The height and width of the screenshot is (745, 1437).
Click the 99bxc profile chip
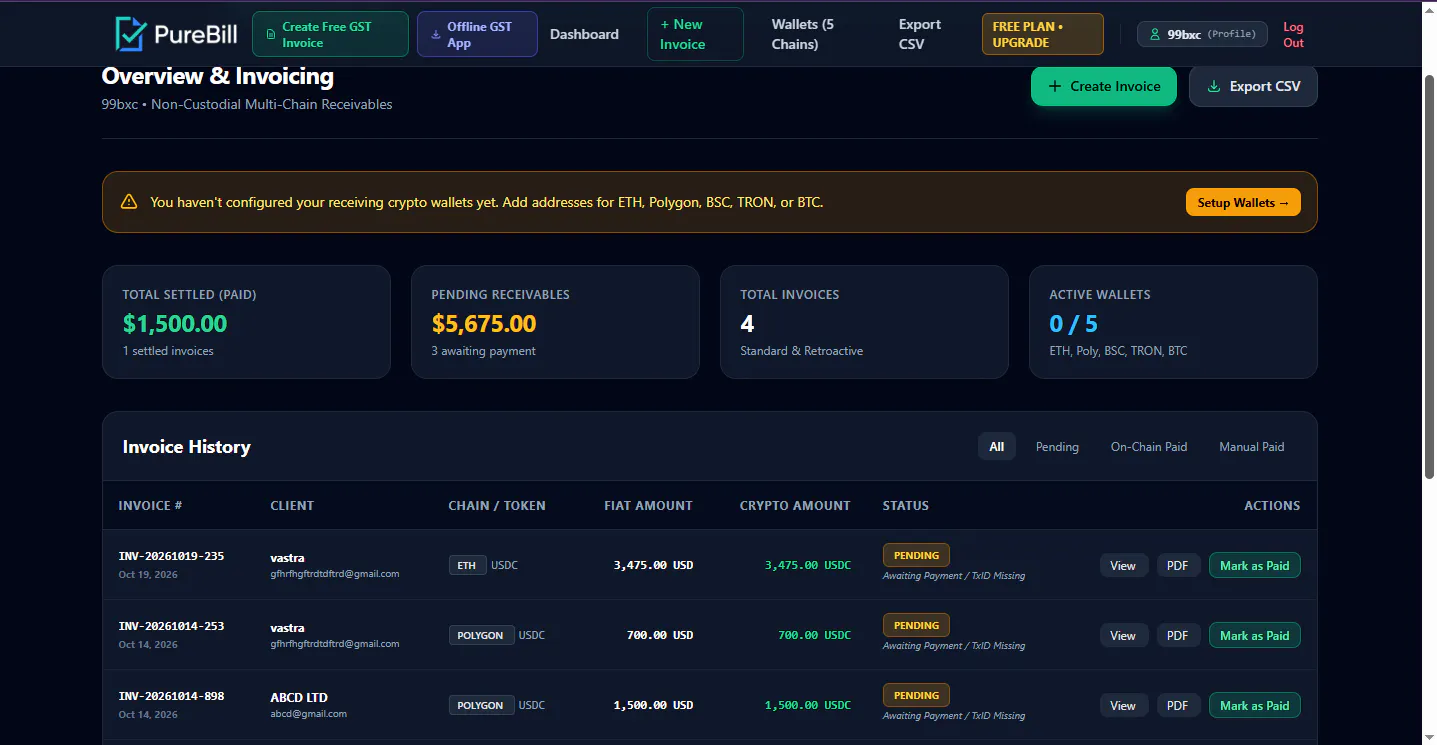click(1202, 34)
